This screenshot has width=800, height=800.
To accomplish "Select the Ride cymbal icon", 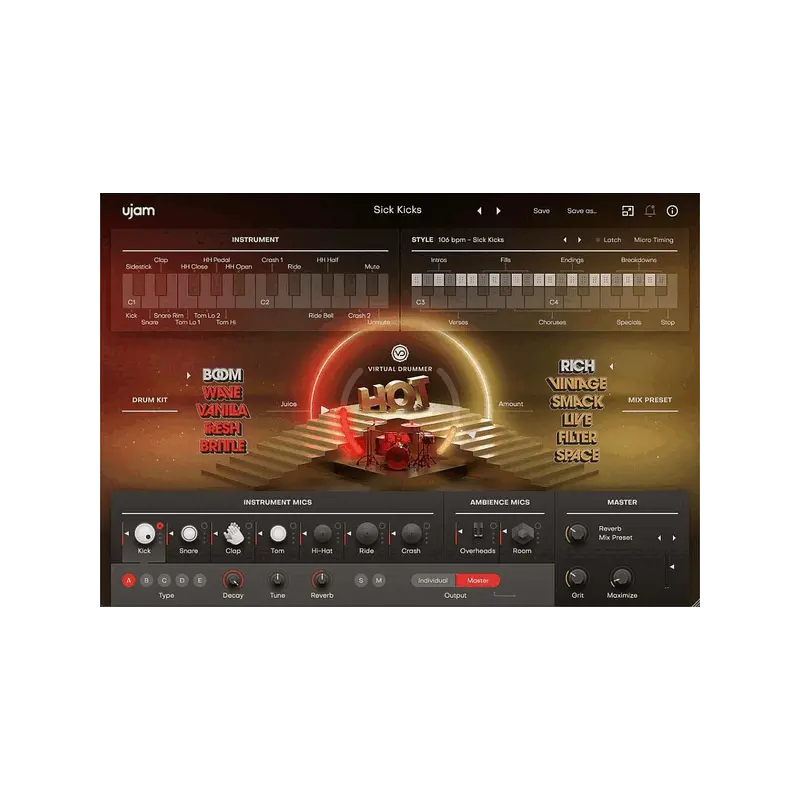I will tap(367, 534).
